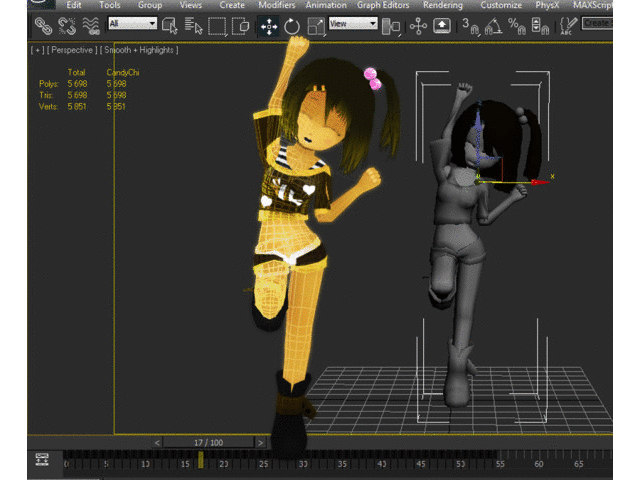Open the Tools menu
Viewport: 640px width, 480px height.
coord(109,5)
